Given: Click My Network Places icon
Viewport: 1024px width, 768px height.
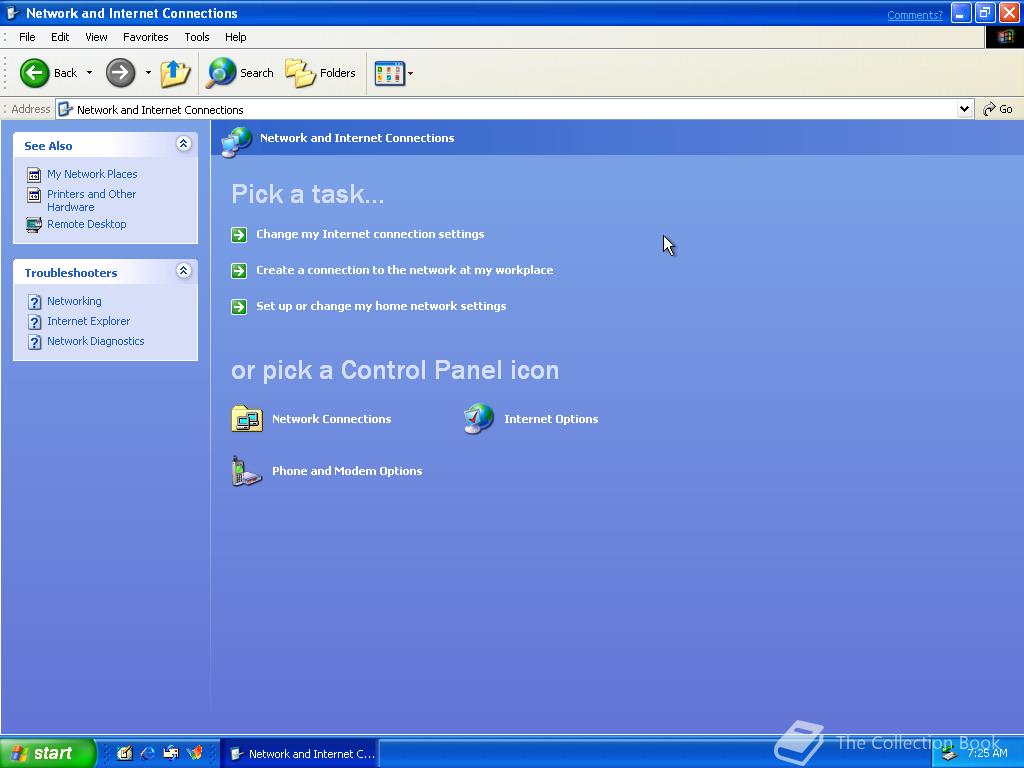Looking at the screenshot, I should [x=34, y=174].
